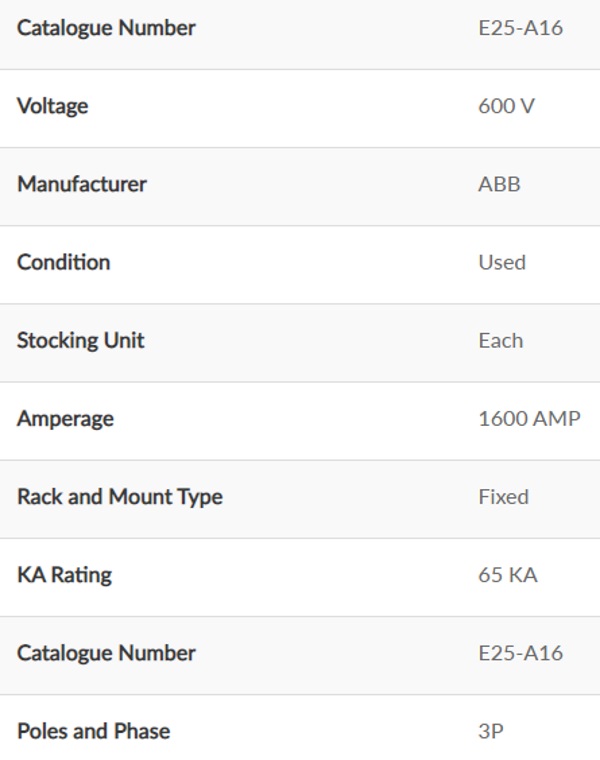Click the KA Rating label
This screenshot has width=600, height=760.
[64, 575]
